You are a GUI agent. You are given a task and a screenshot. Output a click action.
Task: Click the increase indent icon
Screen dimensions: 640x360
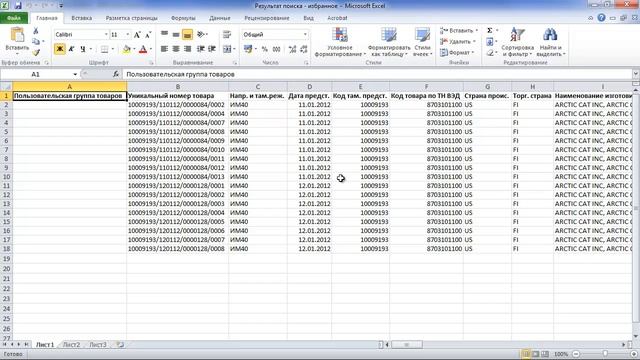click(x=212, y=49)
